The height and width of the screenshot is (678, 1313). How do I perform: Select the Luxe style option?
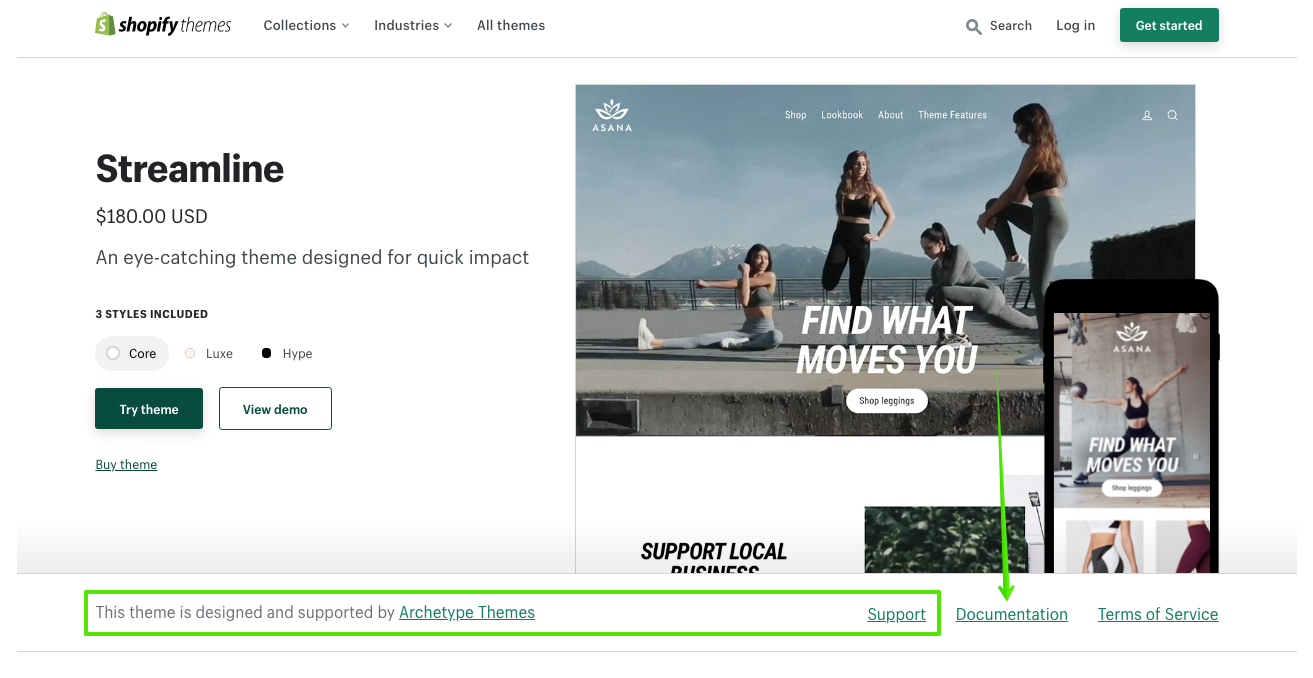[209, 353]
